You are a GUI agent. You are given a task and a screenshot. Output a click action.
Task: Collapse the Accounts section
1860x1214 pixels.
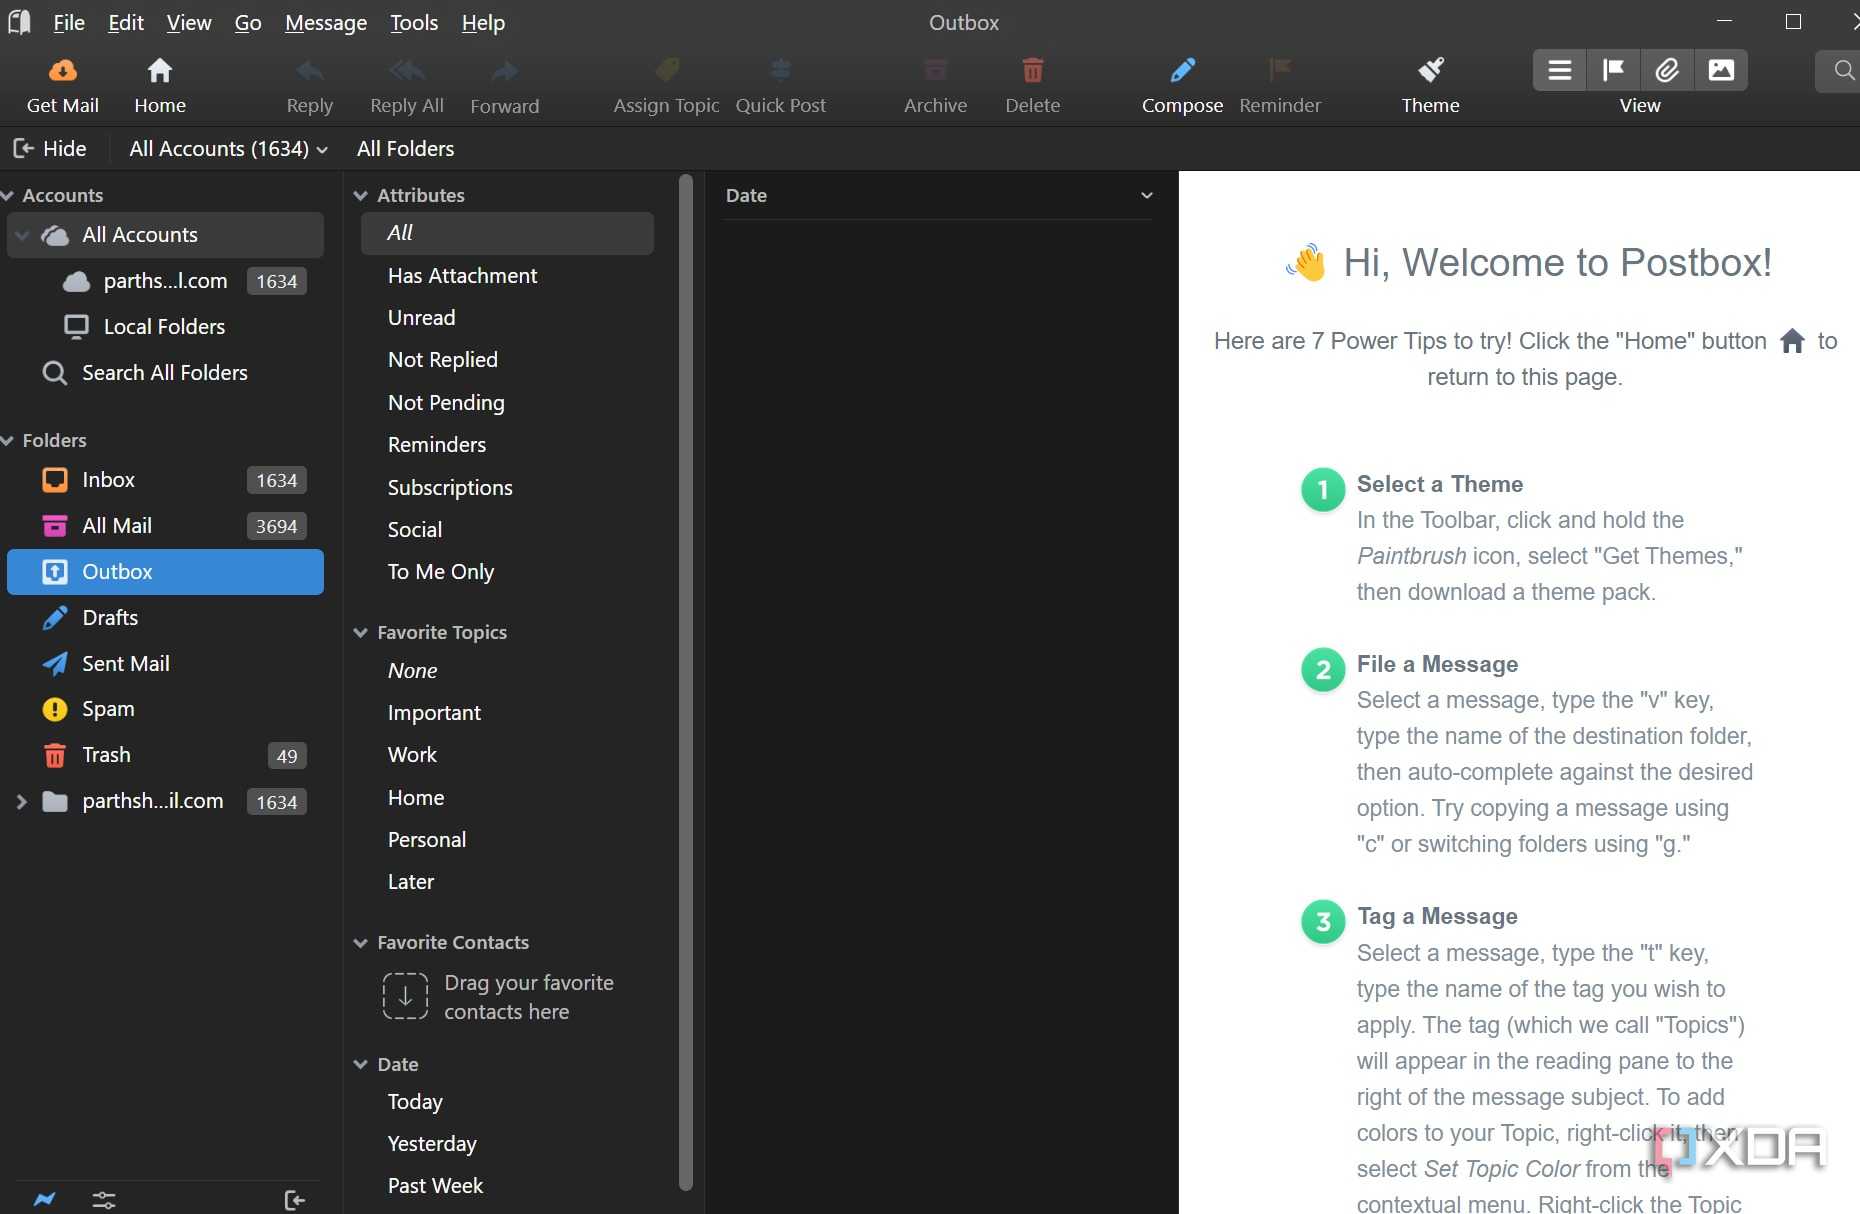coord(8,195)
